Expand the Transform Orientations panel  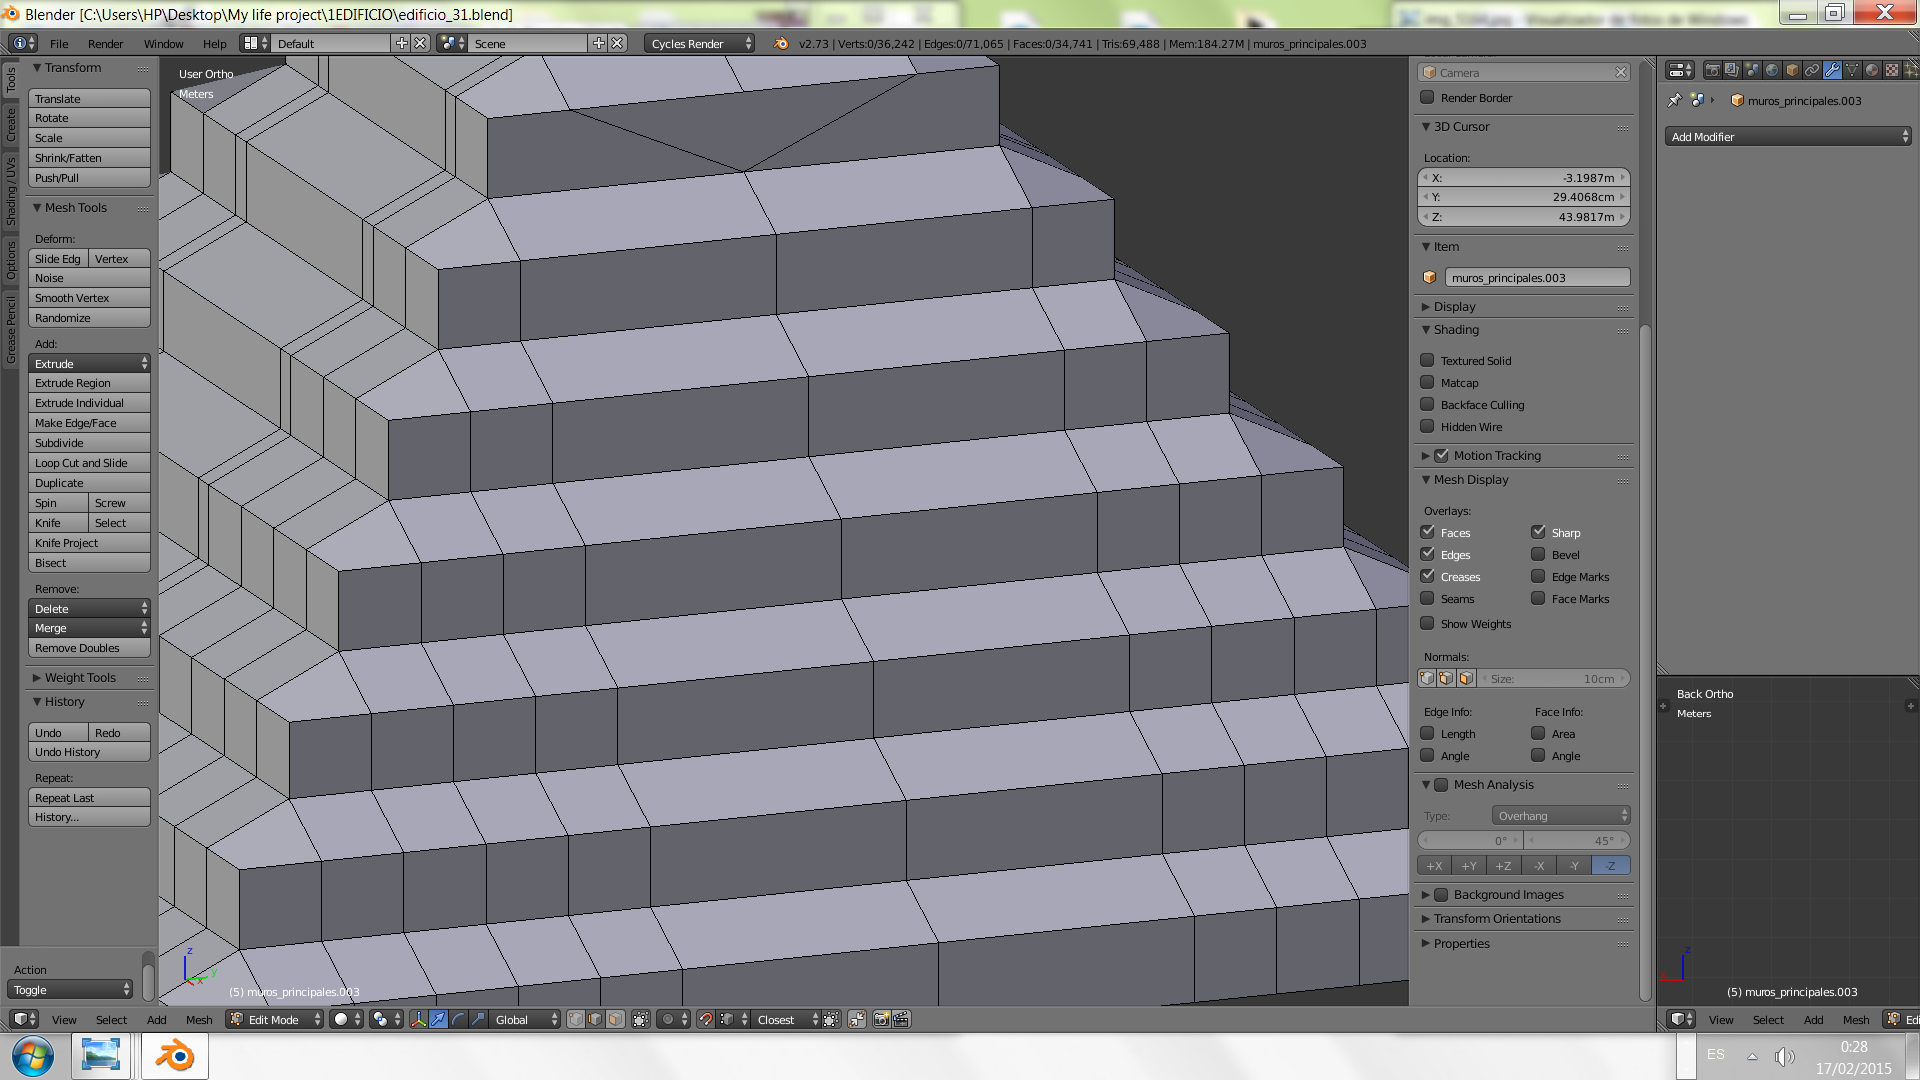click(x=1496, y=919)
